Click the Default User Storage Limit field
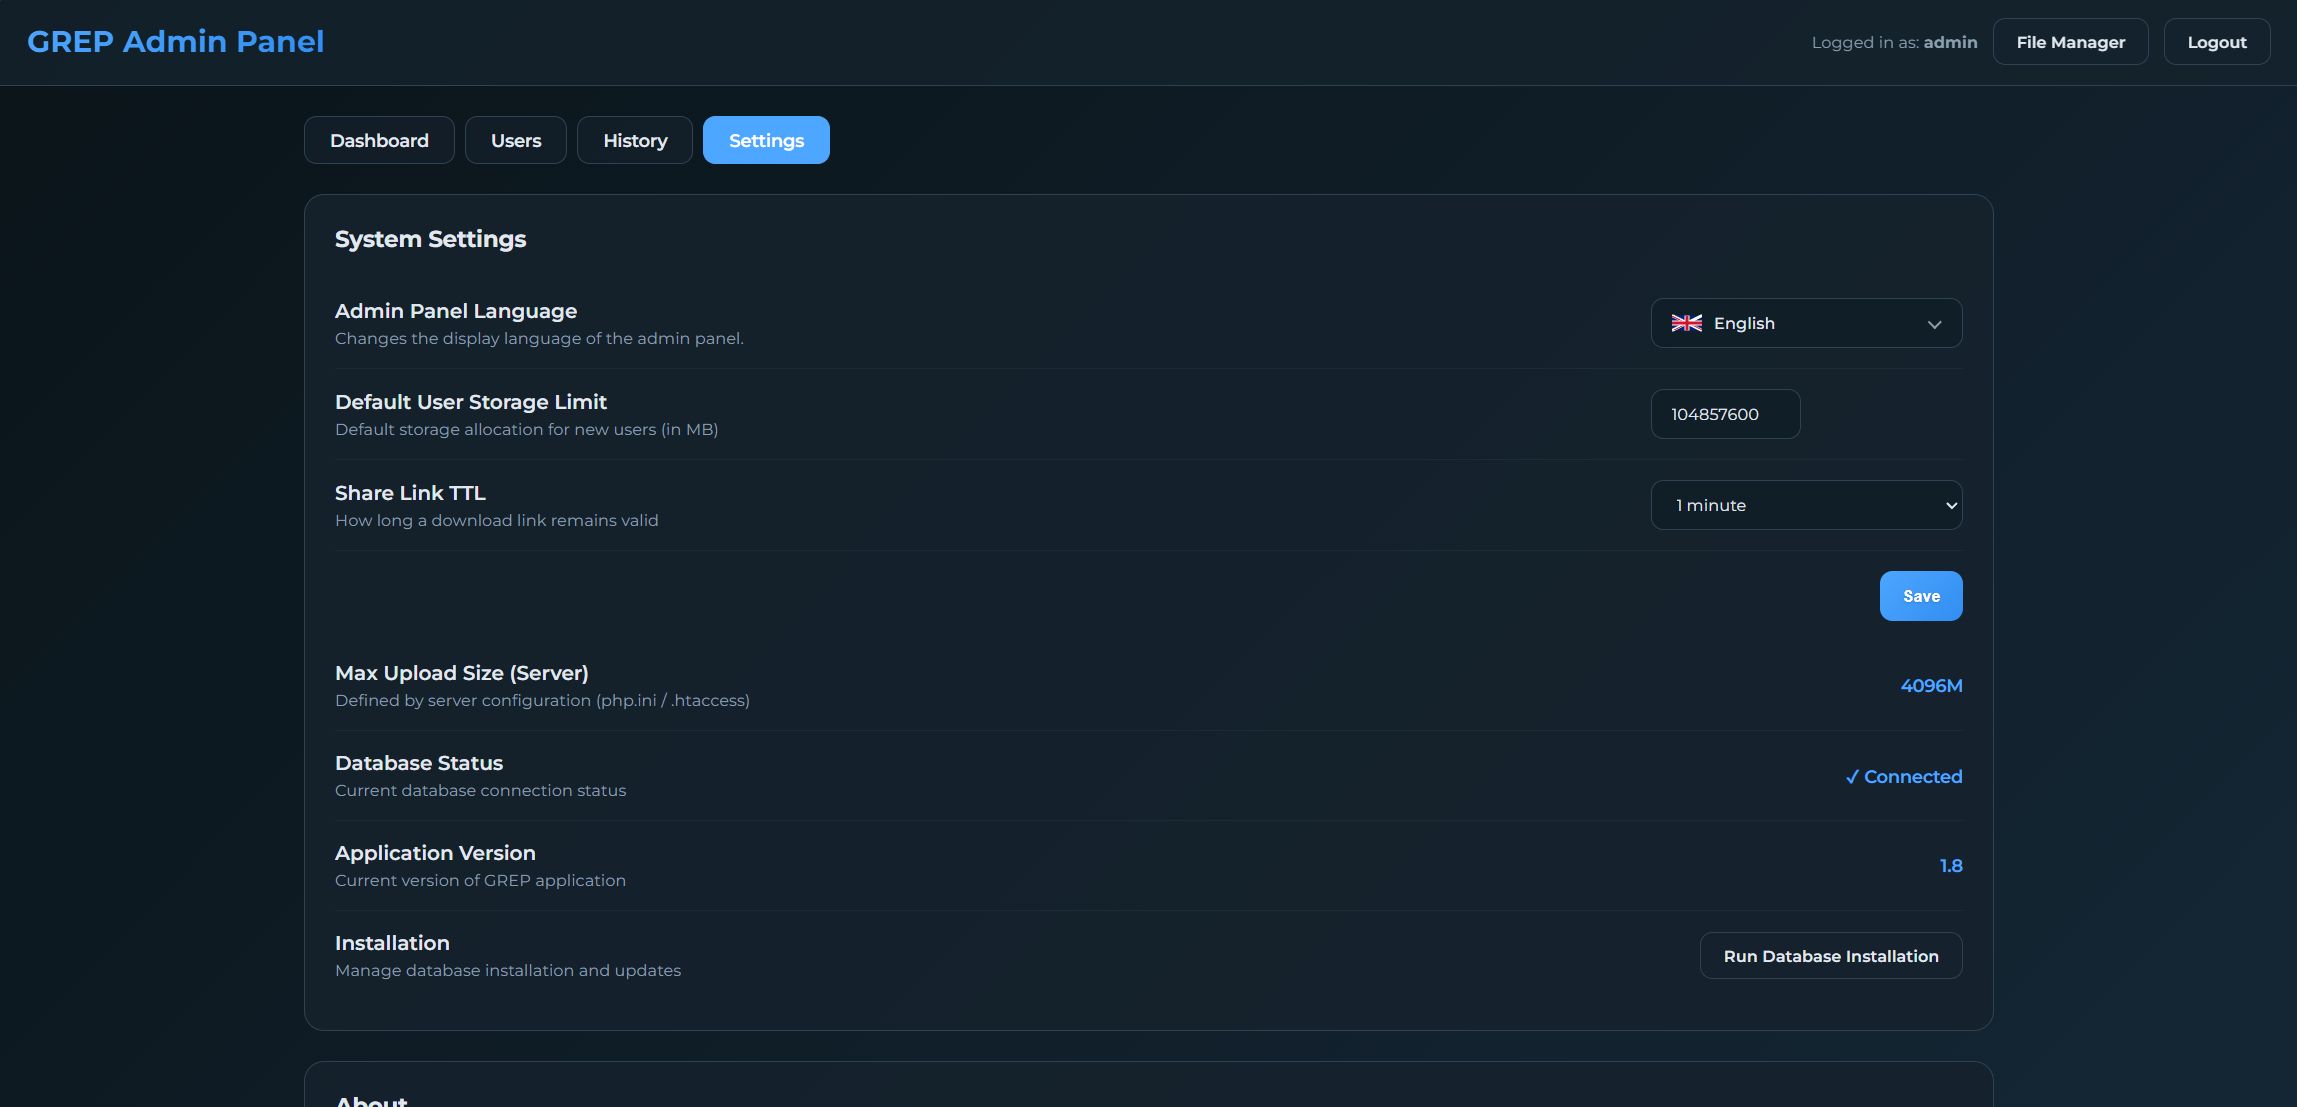The height and width of the screenshot is (1107, 2297). tap(1724, 414)
